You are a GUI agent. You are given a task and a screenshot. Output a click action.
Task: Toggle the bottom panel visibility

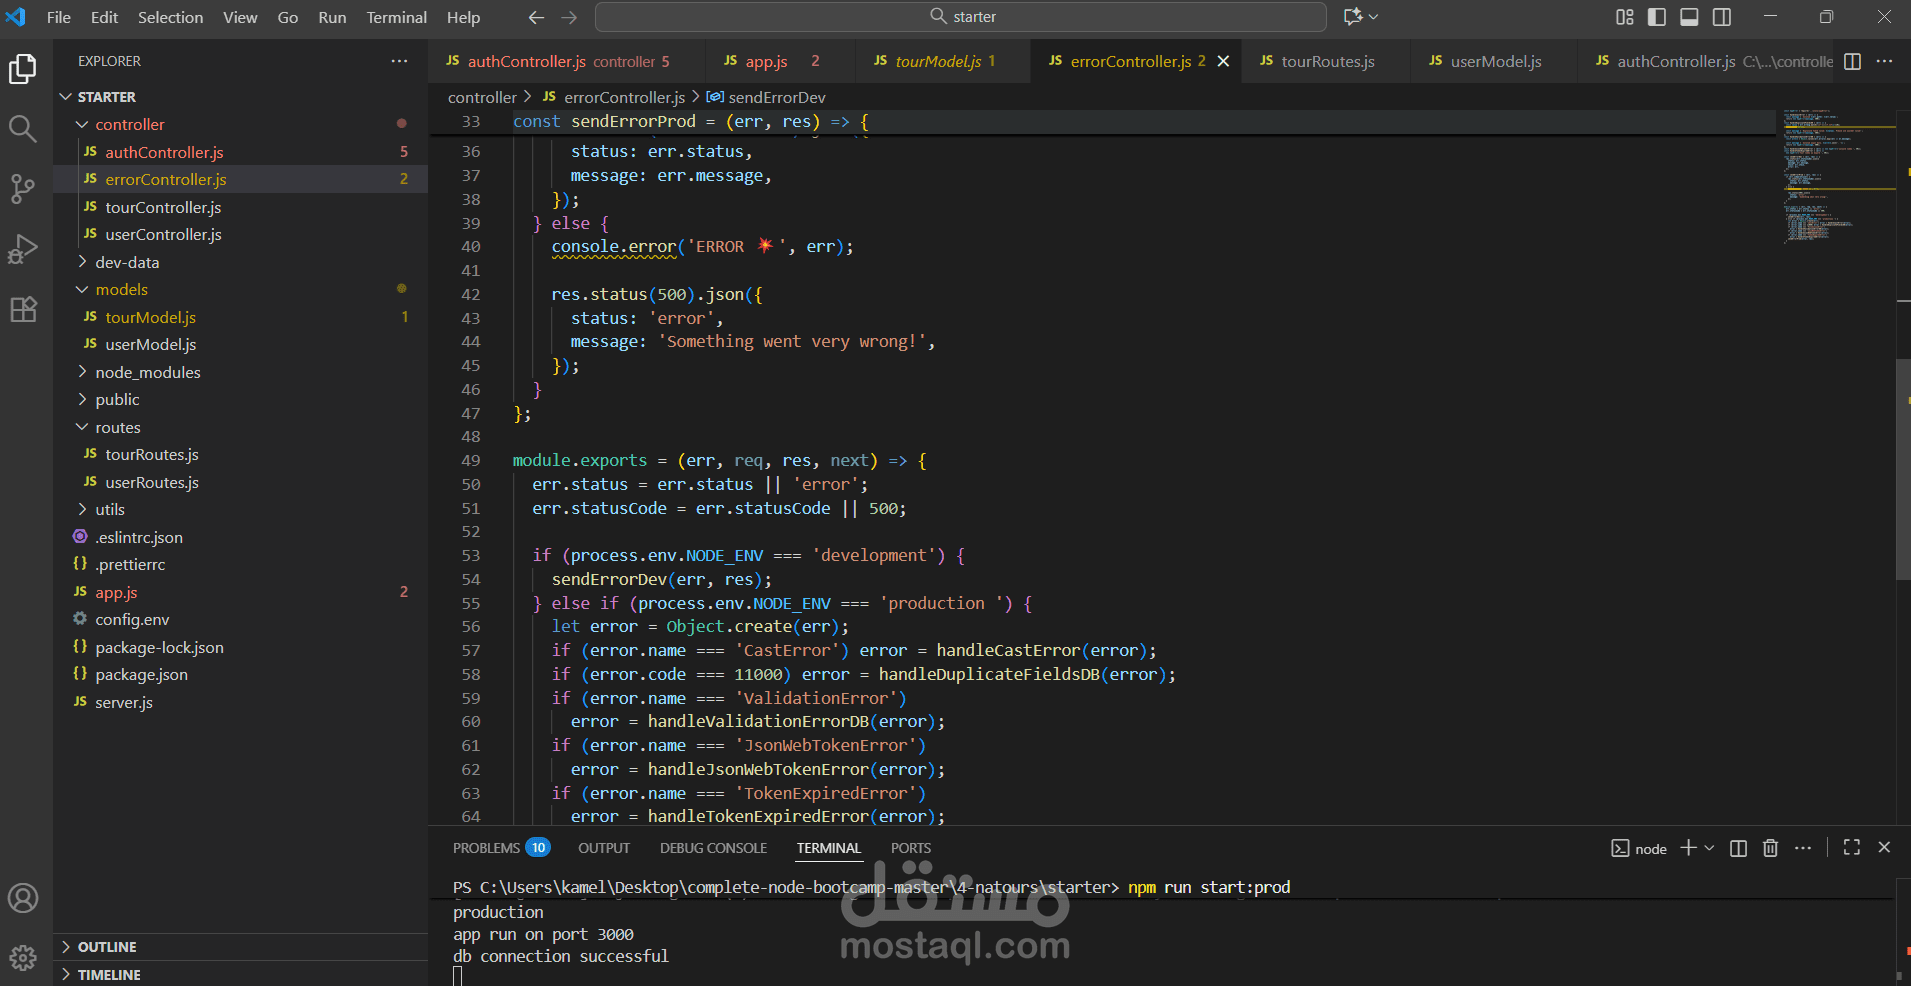pos(1689,17)
